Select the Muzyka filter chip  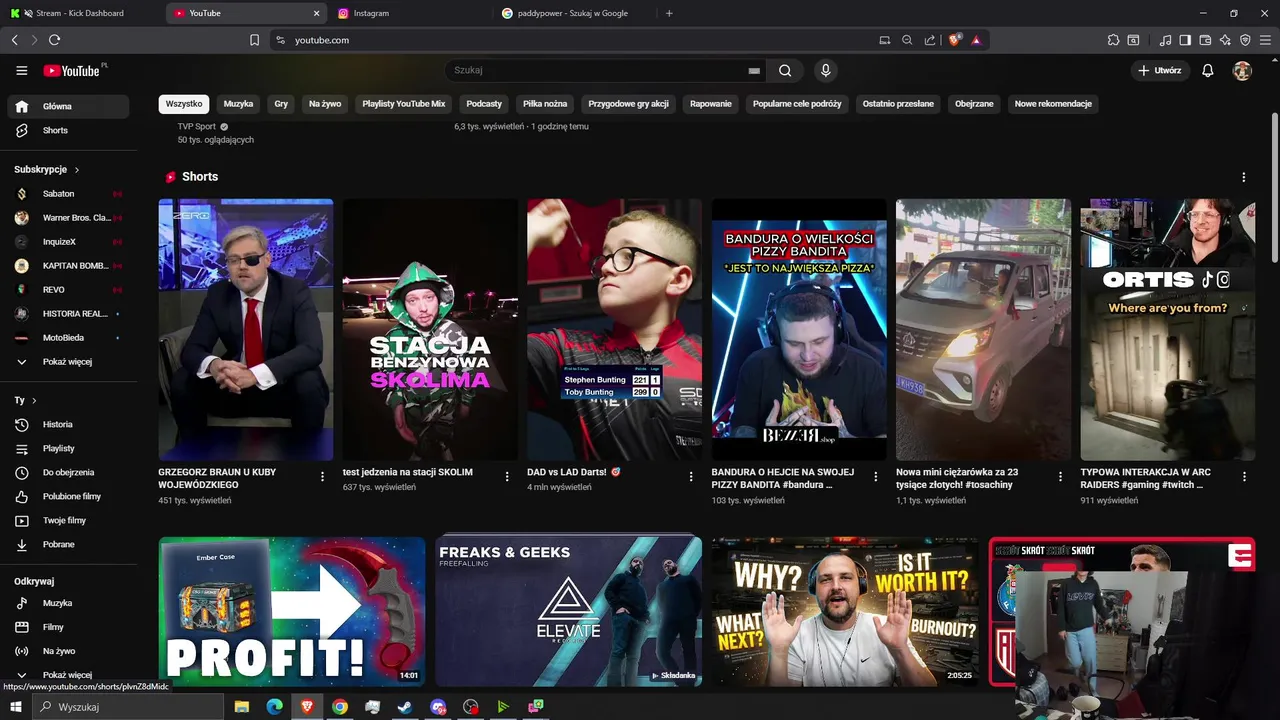point(238,104)
